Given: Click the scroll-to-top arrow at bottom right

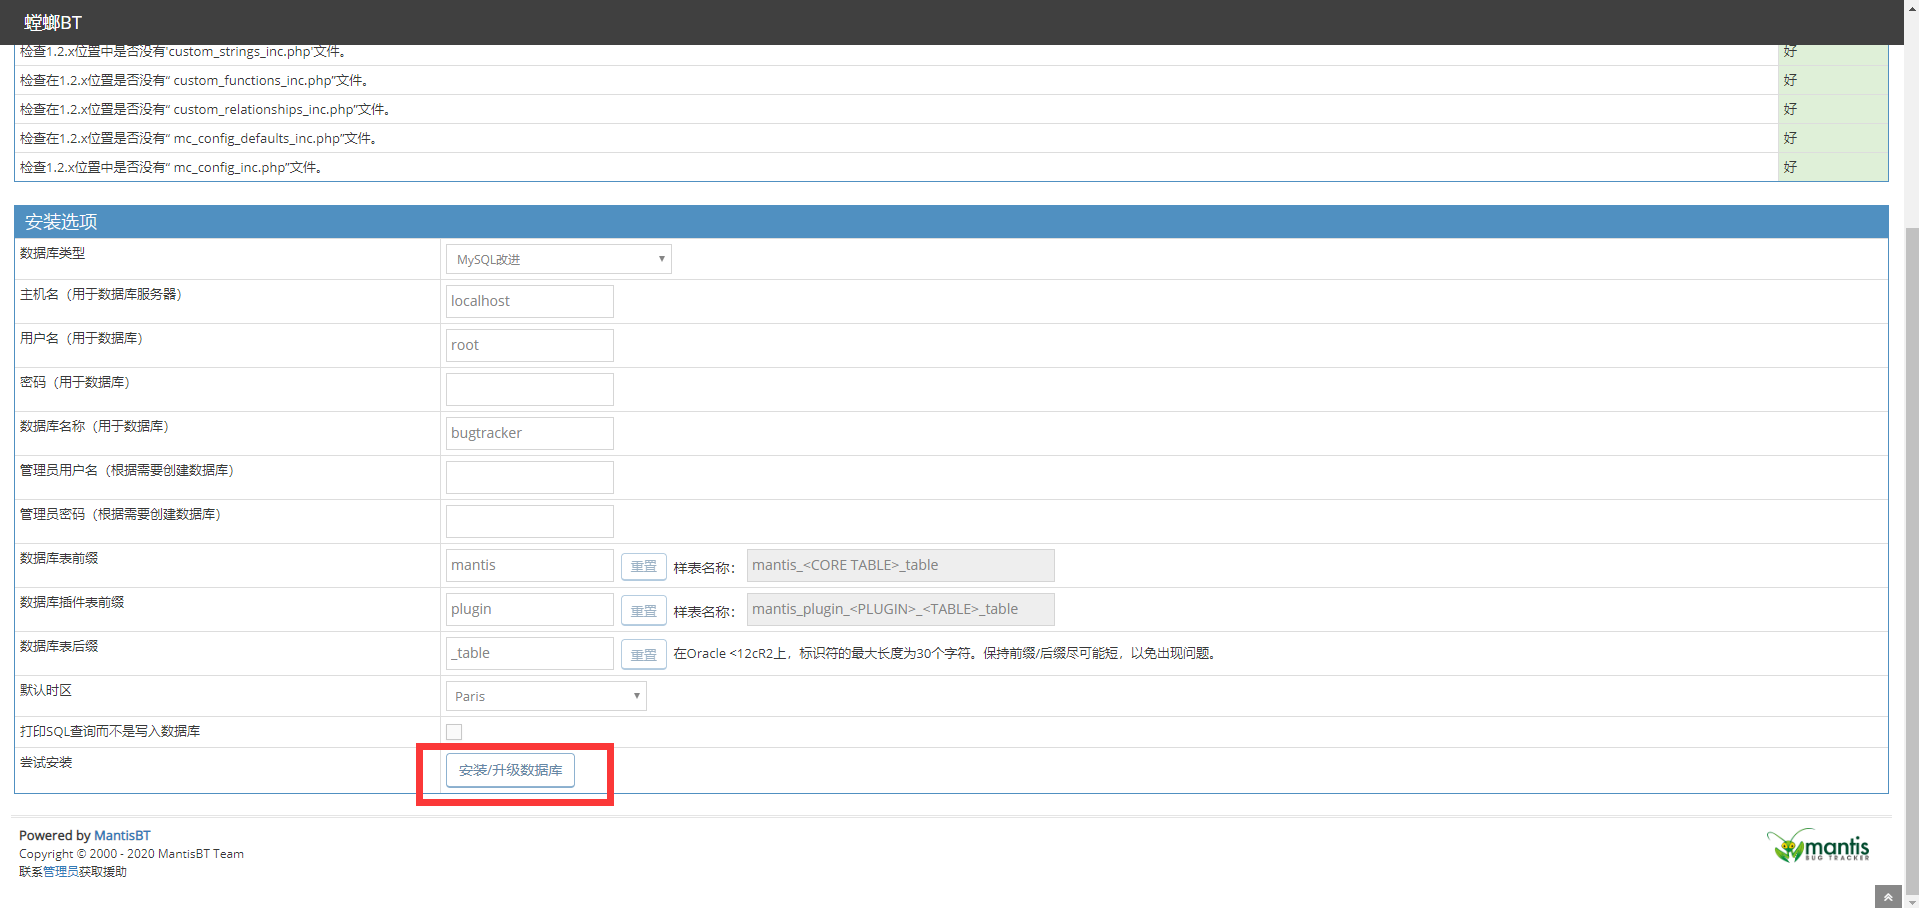Looking at the screenshot, I should pos(1887,896).
